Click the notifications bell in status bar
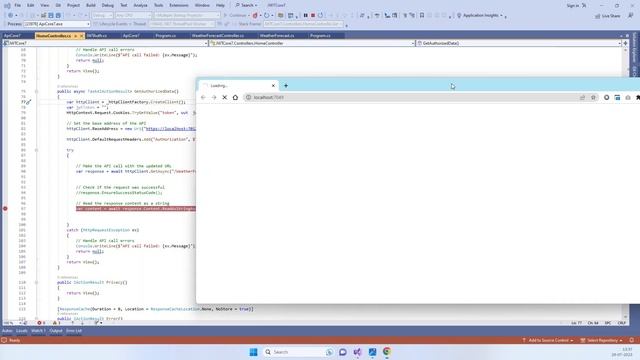This screenshot has height=360, width=640. [x=631, y=340]
